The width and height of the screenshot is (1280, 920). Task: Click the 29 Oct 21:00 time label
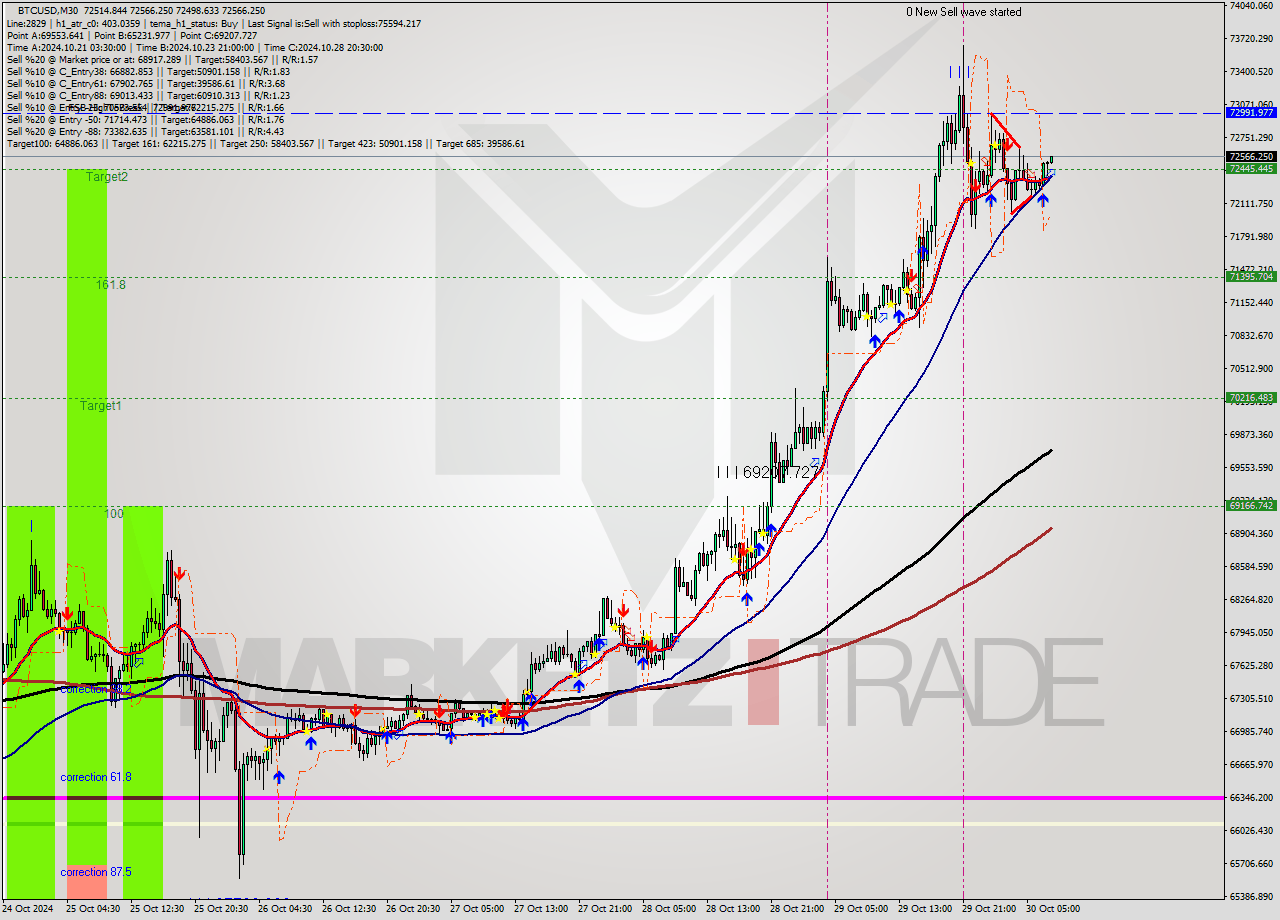(x=988, y=909)
